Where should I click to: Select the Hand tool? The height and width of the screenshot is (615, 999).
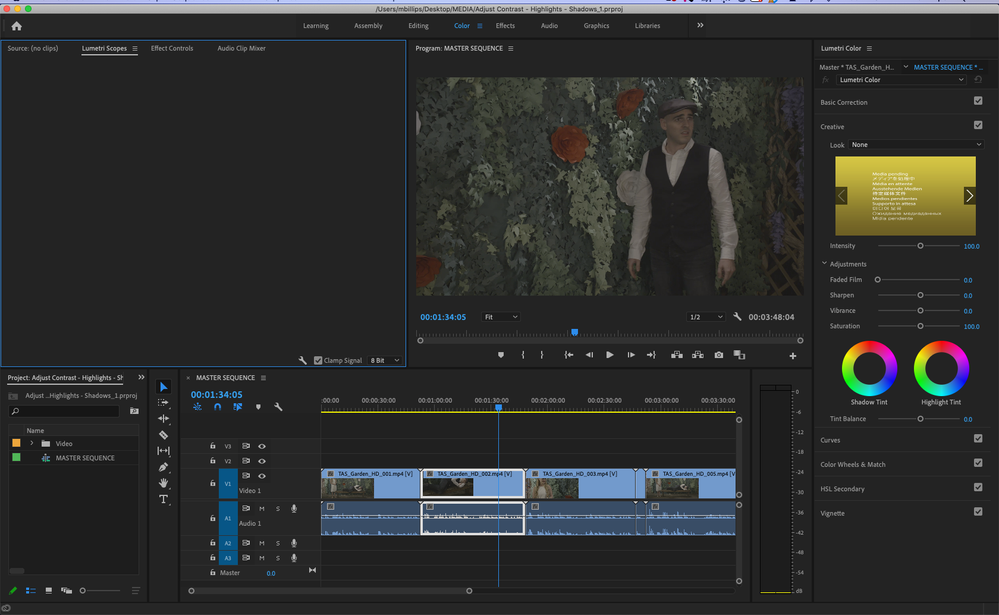point(164,483)
